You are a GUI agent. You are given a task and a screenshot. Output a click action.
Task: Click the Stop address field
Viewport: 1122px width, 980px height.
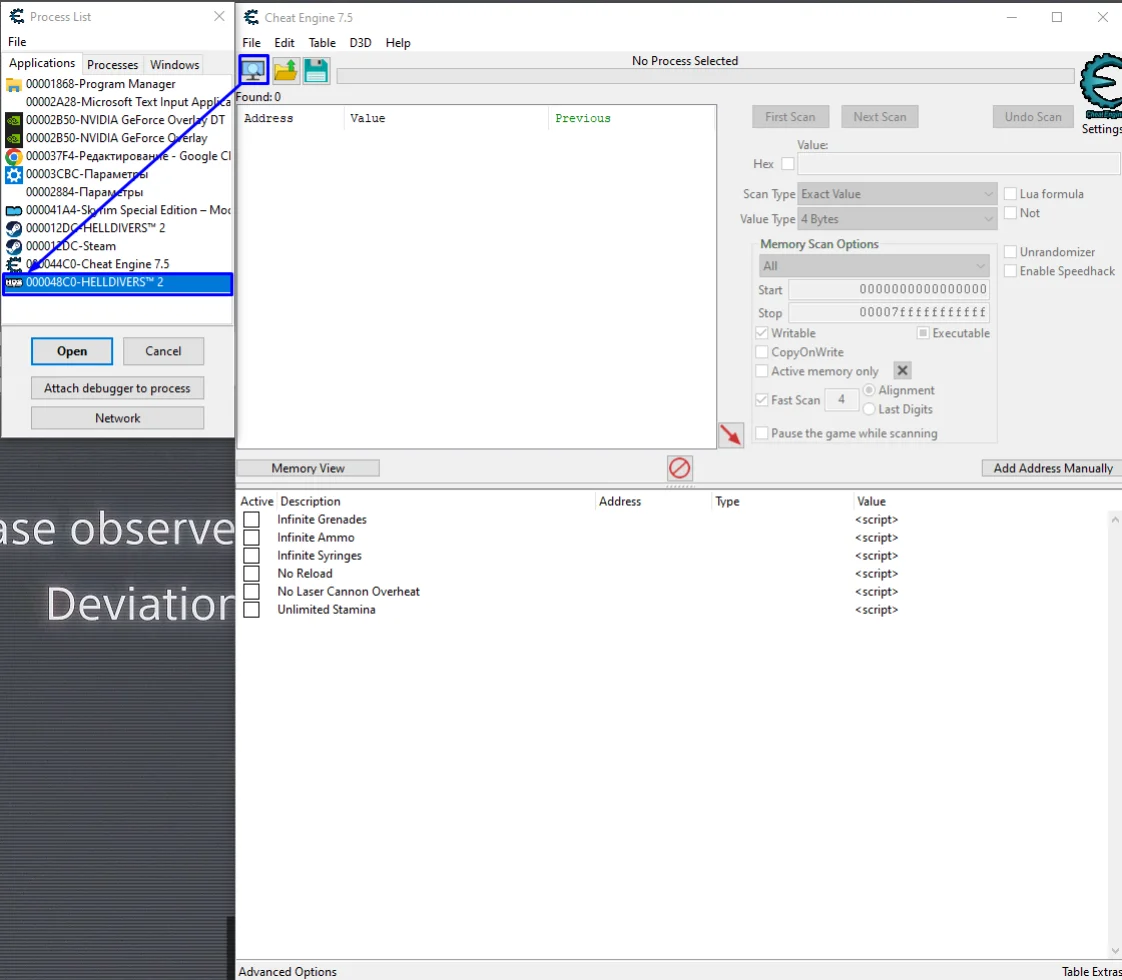coord(889,313)
